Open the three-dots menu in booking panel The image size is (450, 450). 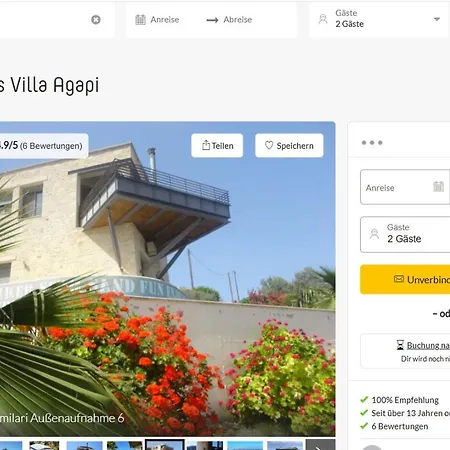point(372,143)
